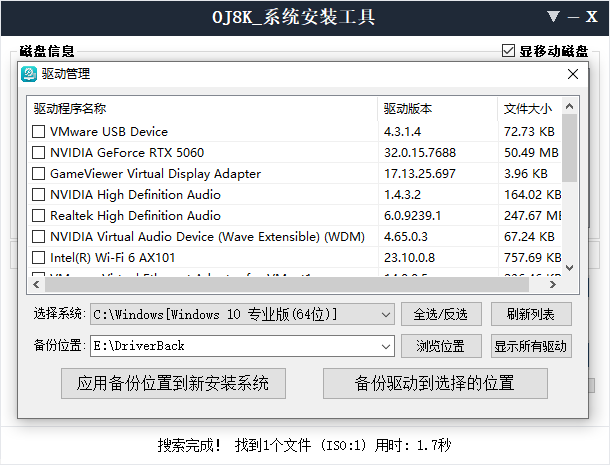Click the 驱动管理 dialog app icon

(x=28, y=74)
